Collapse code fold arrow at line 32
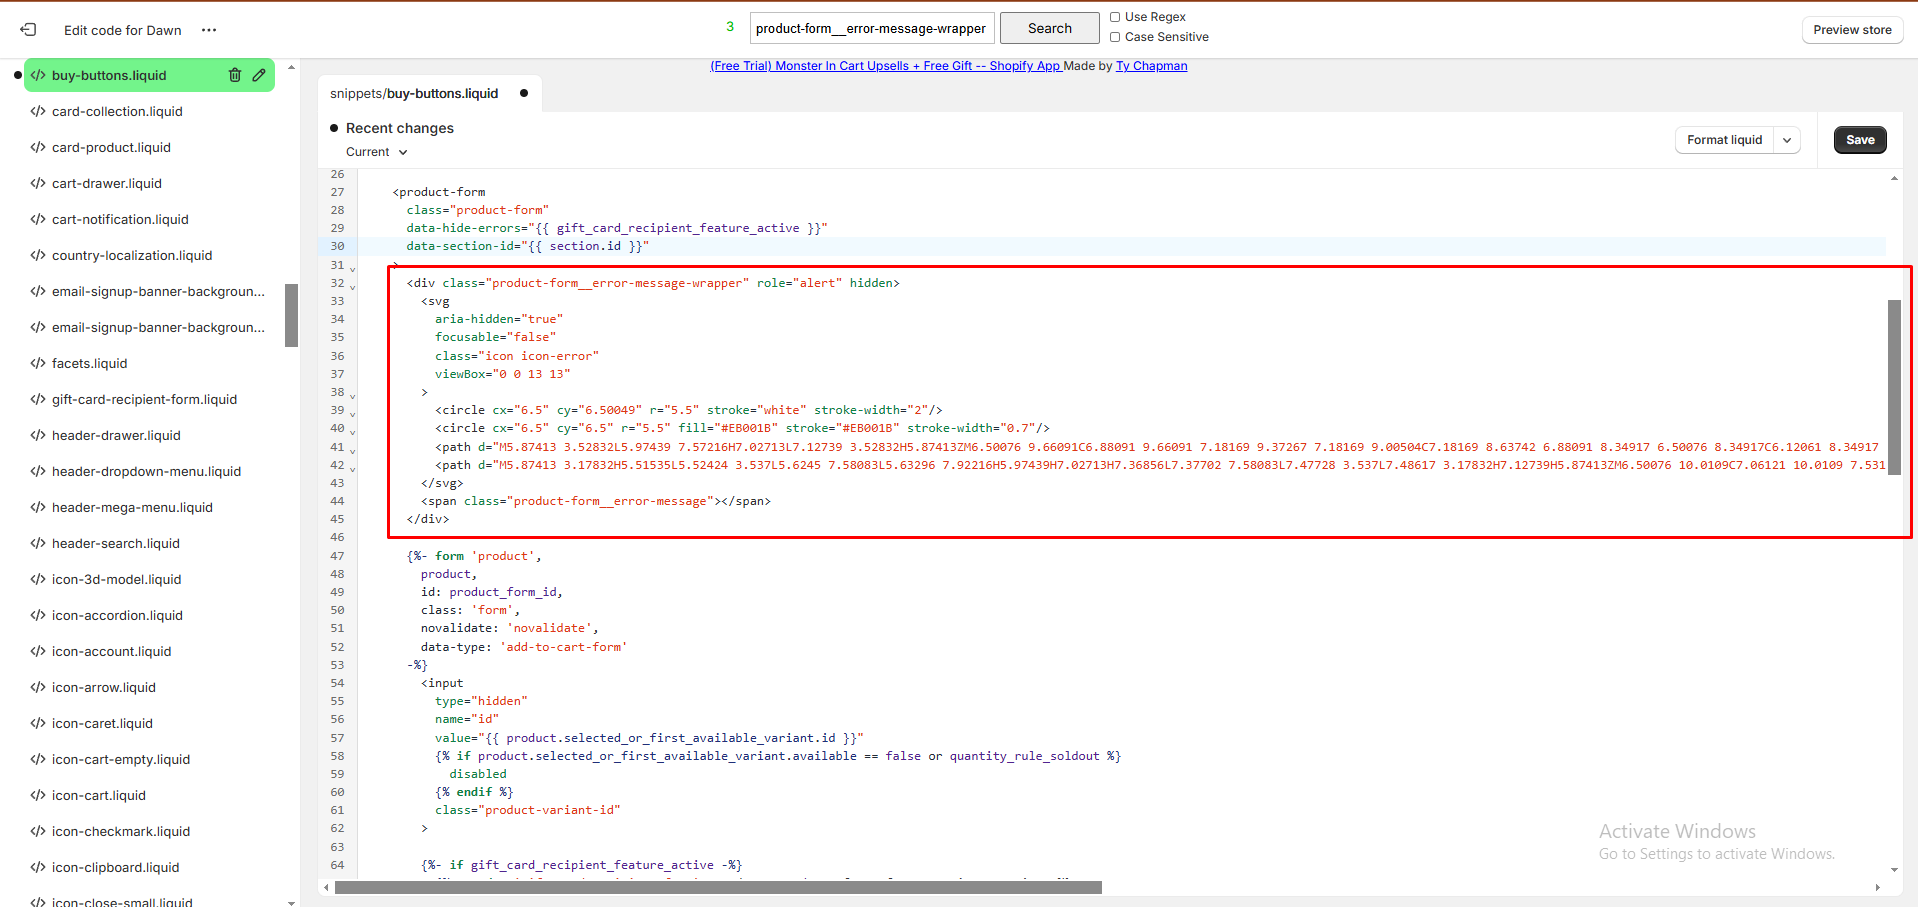Screen dimensions: 1918x907 coord(352,286)
